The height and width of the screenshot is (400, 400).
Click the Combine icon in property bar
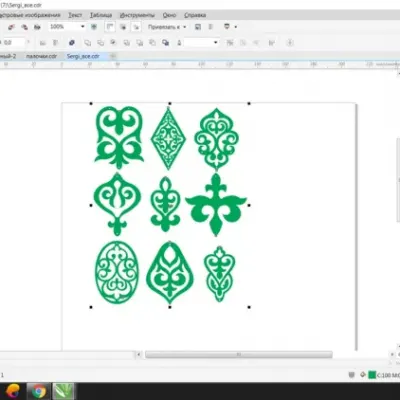[x=72, y=43]
